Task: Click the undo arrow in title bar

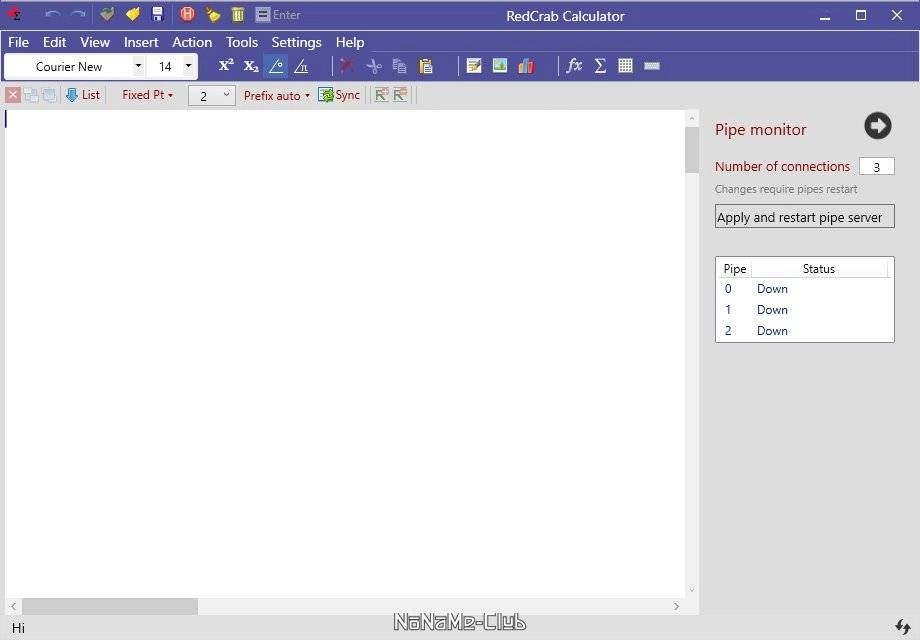Action: [x=52, y=14]
